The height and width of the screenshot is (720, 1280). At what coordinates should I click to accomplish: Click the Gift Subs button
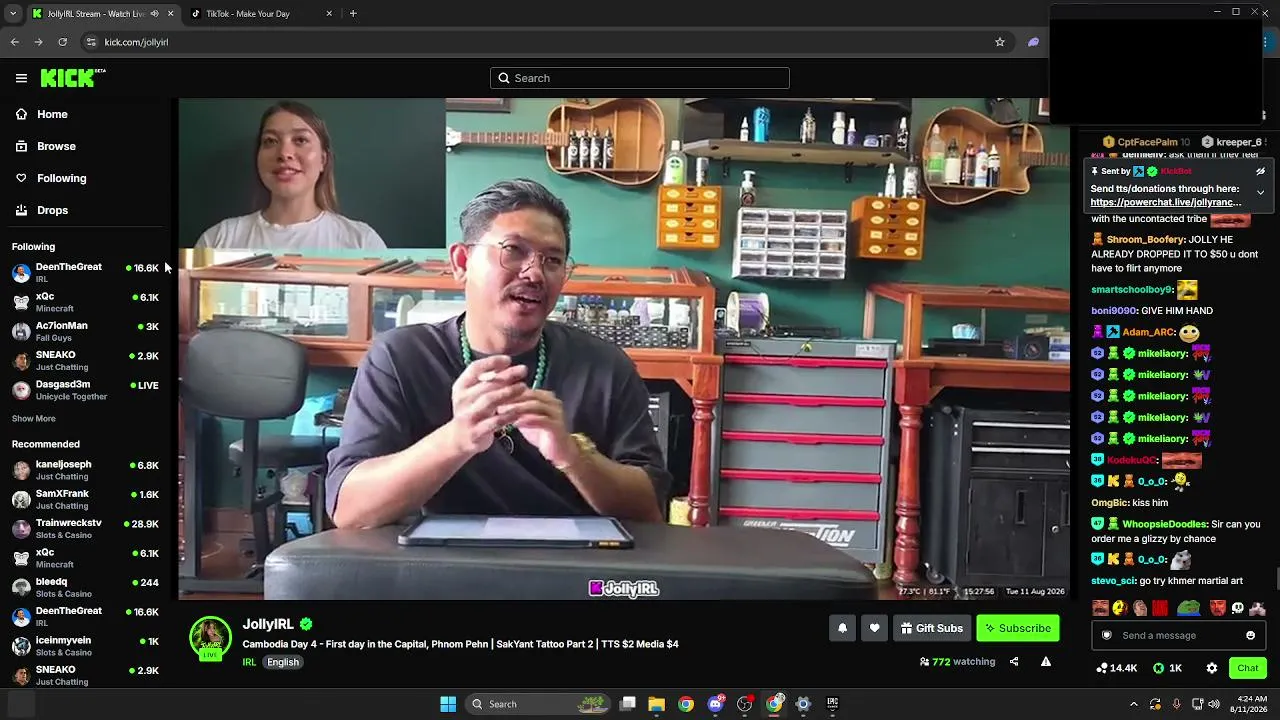coord(931,628)
